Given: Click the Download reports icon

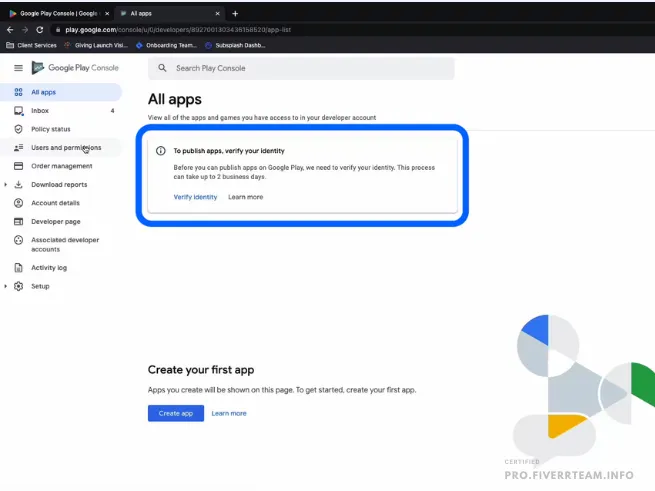Looking at the screenshot, I should click(18, 184).
